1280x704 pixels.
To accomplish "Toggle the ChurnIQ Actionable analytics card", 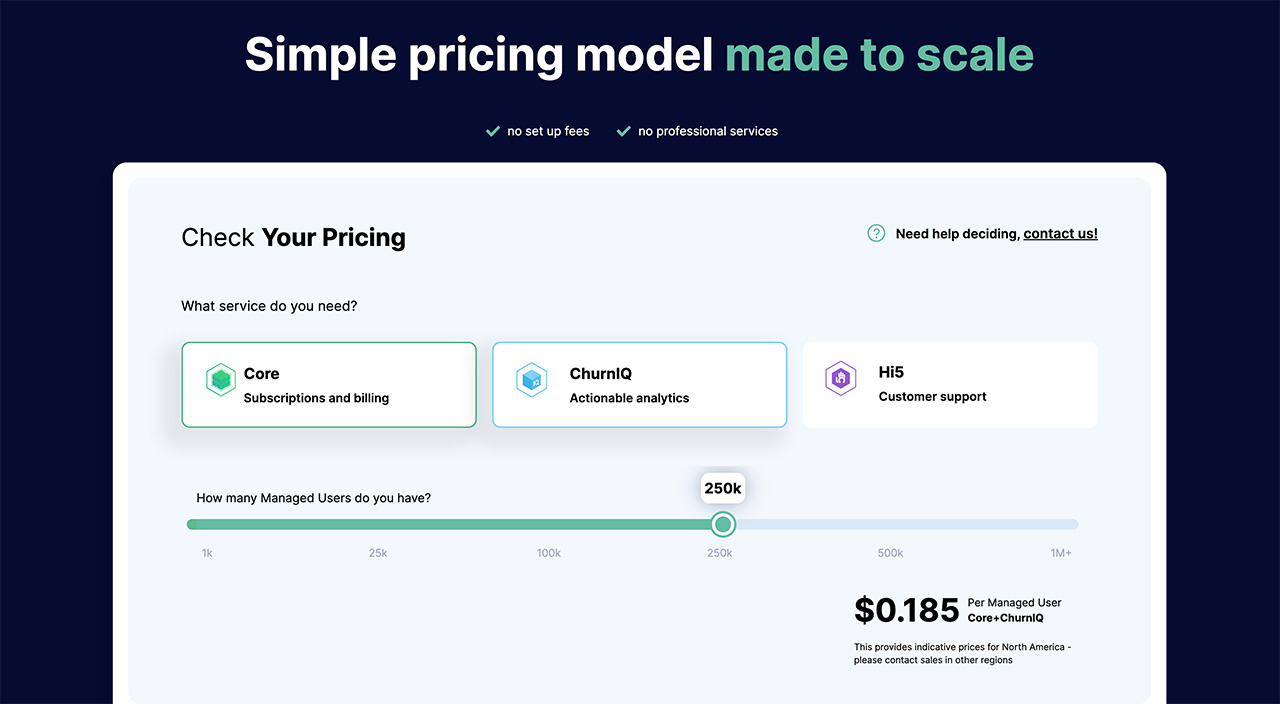I will tap(640, 385).
